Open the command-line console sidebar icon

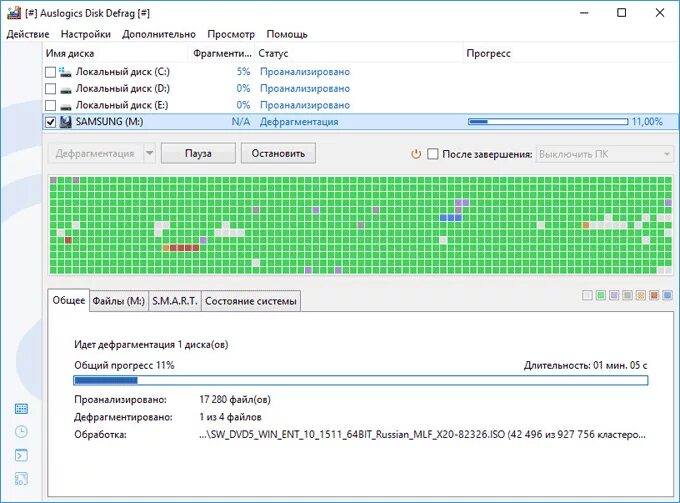point(21,455)
